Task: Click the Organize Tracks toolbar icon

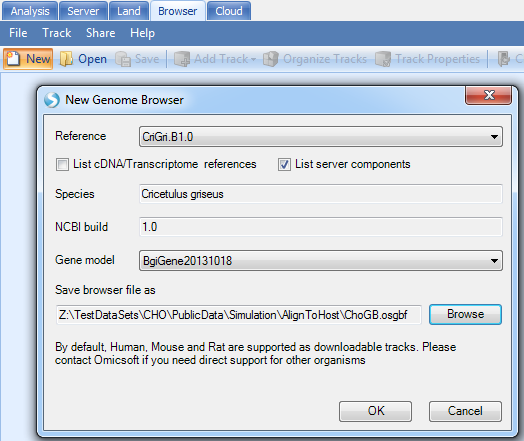Action: point(271,59)
